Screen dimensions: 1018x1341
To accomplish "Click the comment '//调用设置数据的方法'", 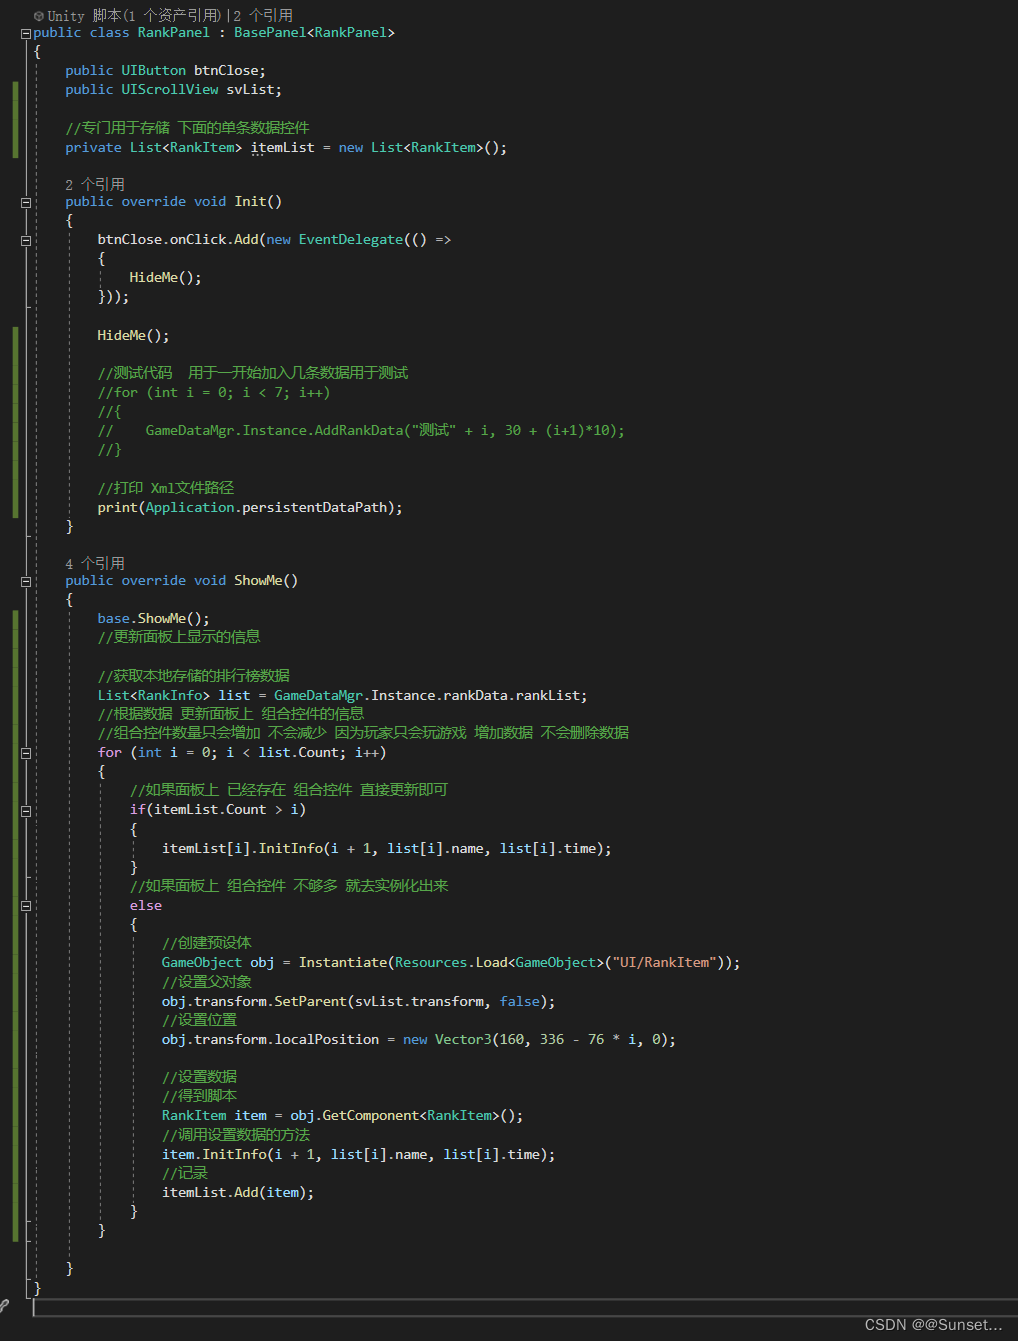I will click(x=236, y=1135).
